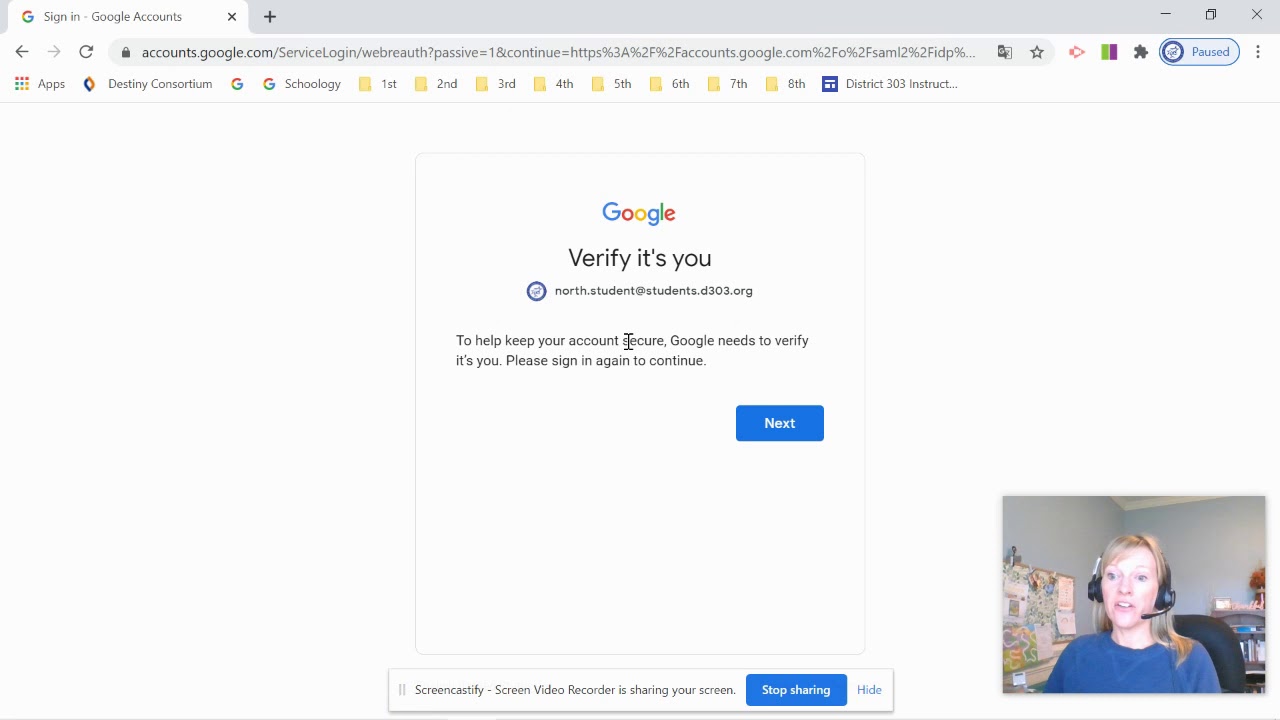Click the account avatar beside the email

tap(537, 291)
